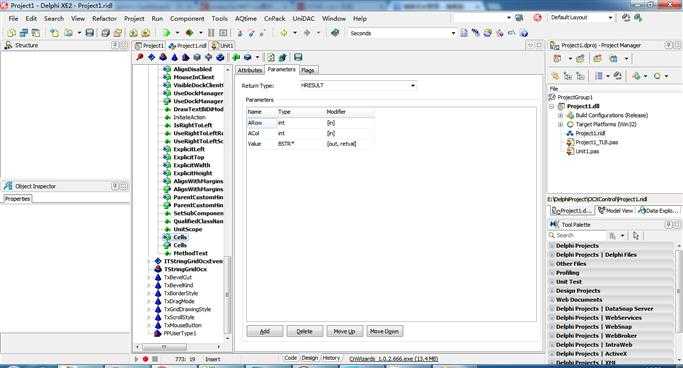The width and height of the screenshot is (683, 368).
Task: Click the Delete parameter button
Action: click(x=304, y=331)
